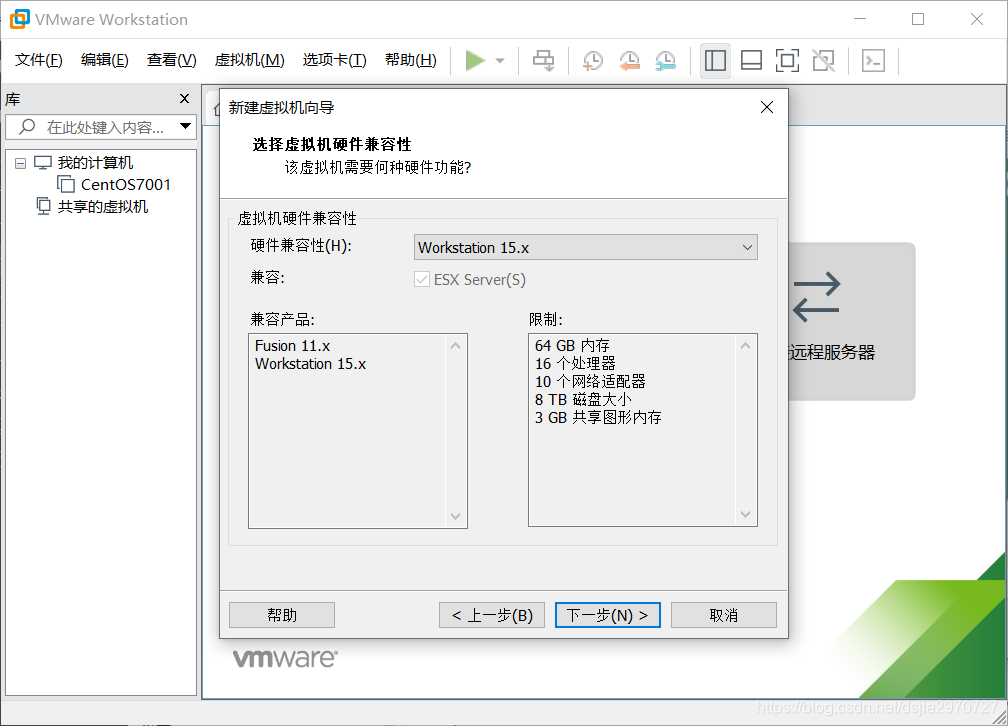1008x726 pixels.
Task: Select 我的计算机 in the library tree
Action: point(95,163)
